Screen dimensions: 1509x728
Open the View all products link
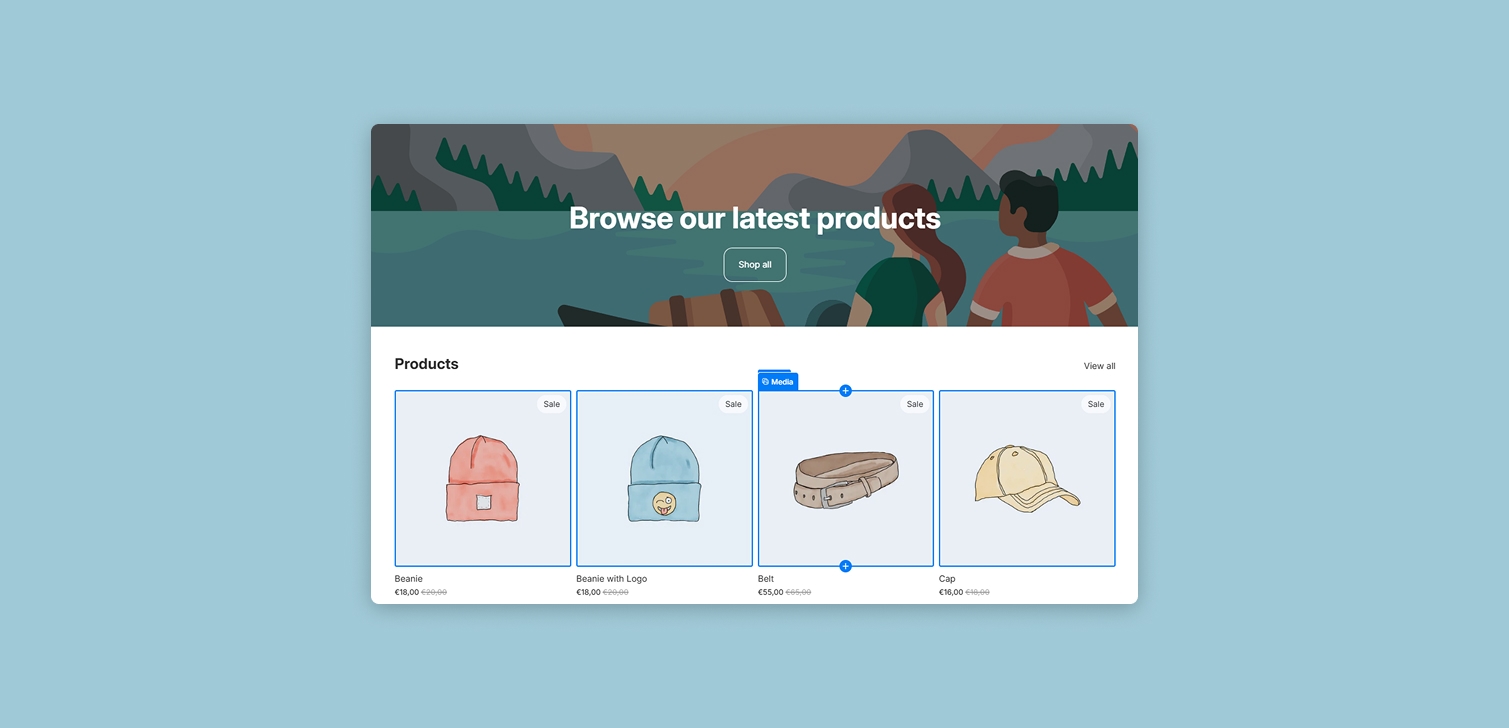(1099, 366)
